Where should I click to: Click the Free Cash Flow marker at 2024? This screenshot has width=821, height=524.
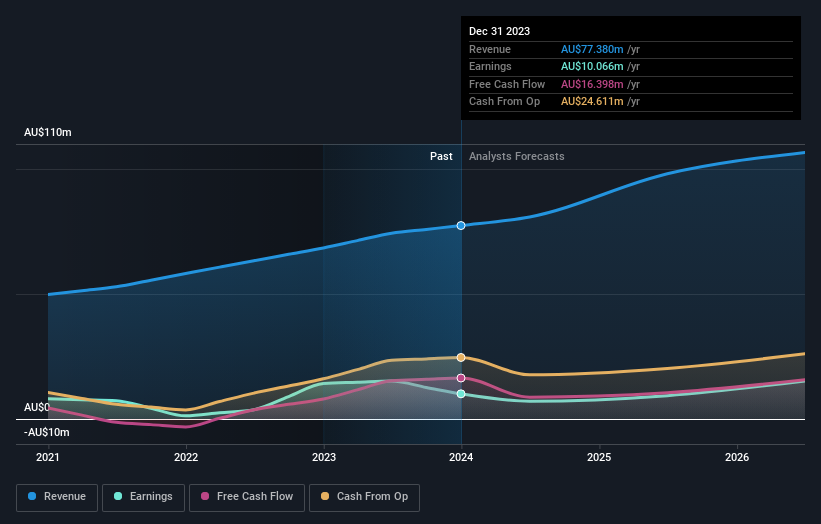pyautogui.click(x=461, y=378)
